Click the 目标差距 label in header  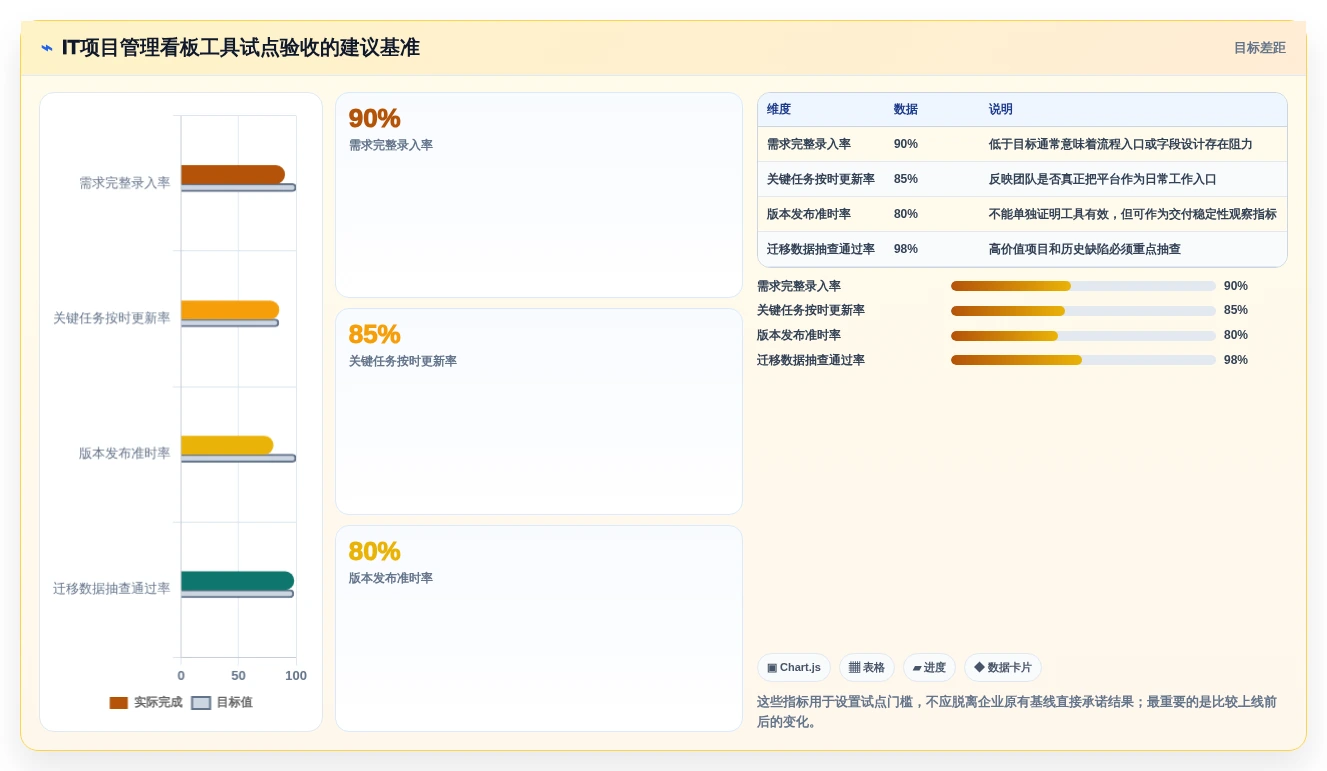click(x=1259, y=48)
